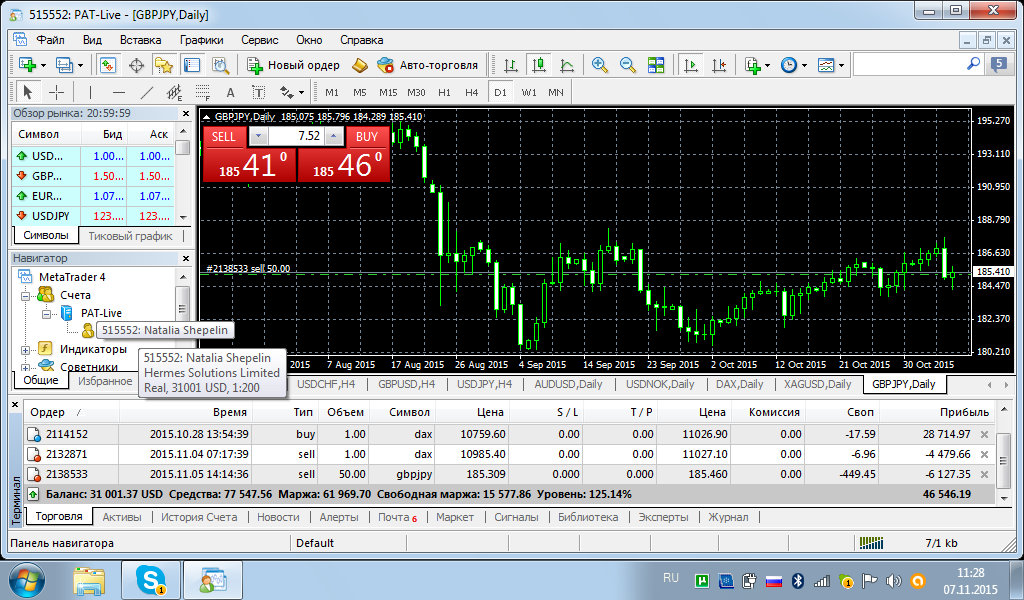Click the toolbar search input field
Viewport: 1024px width, 600px height.
(x=908, y=64)
